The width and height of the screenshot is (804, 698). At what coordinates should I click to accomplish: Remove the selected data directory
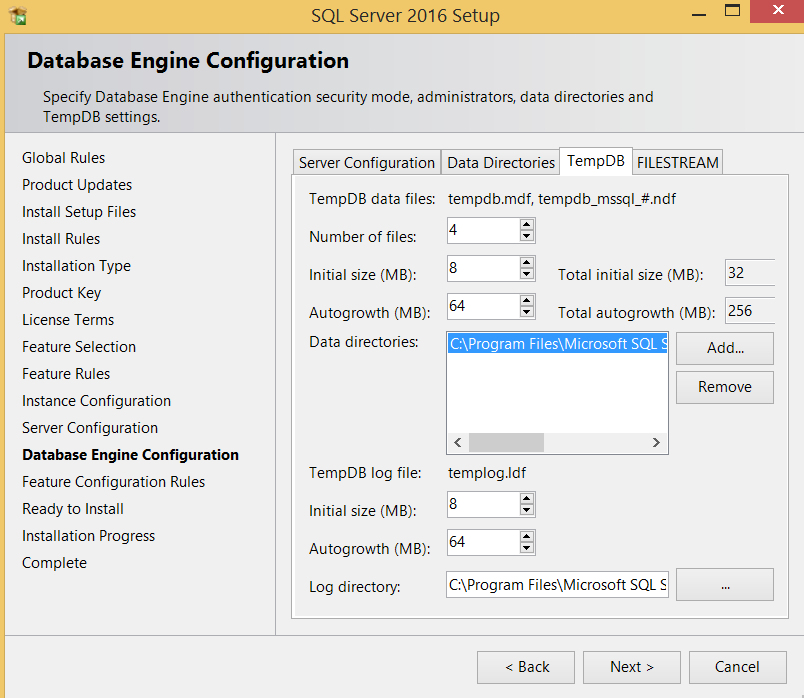click(725, 387)
